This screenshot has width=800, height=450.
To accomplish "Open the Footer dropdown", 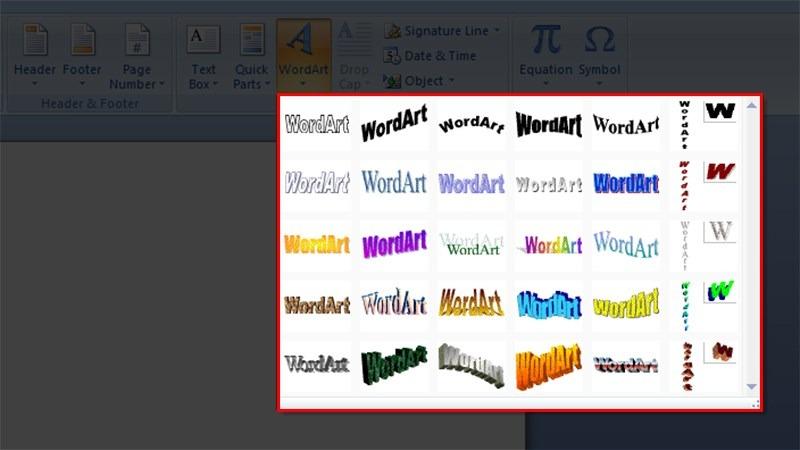I will pyautogui.click(x=82, y=55).
